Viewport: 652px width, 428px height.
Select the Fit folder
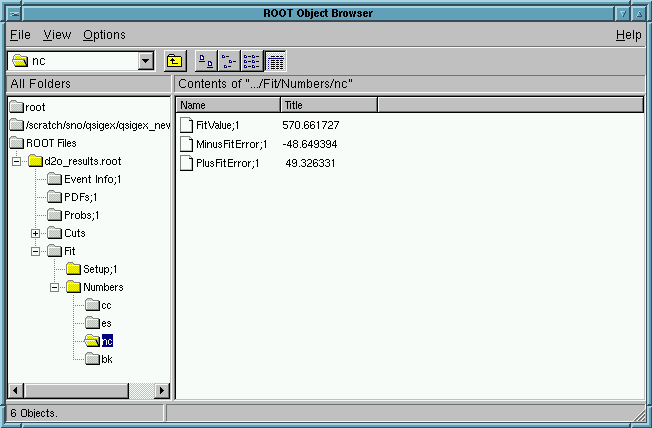61,251
